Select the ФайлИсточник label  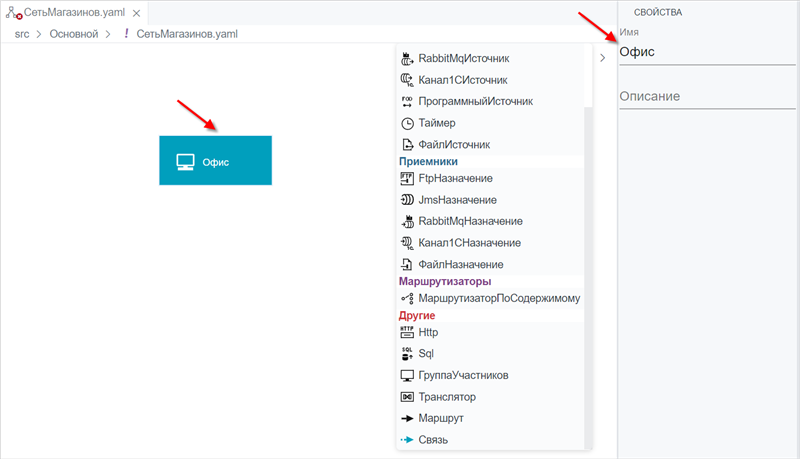click(454, 145)
